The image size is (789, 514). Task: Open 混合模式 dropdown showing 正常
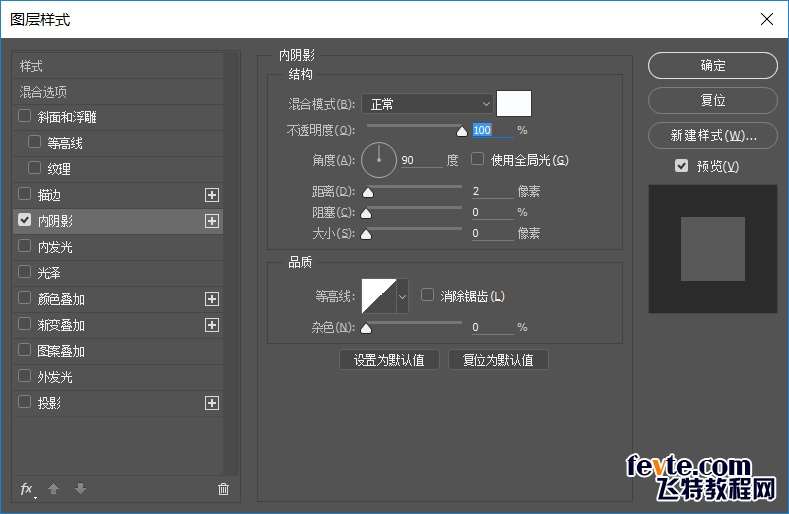[x=427, y=104]
